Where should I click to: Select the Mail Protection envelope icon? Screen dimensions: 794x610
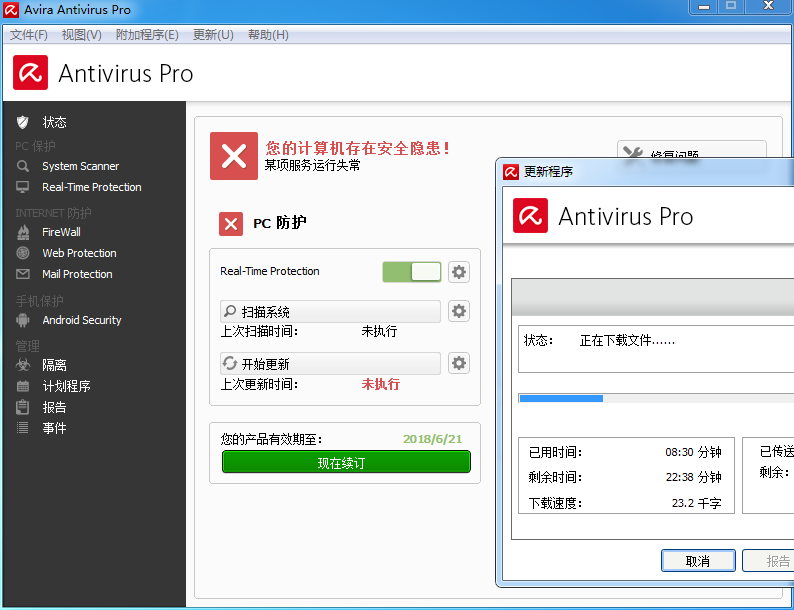pyautogui.click(x=23, y=274)
